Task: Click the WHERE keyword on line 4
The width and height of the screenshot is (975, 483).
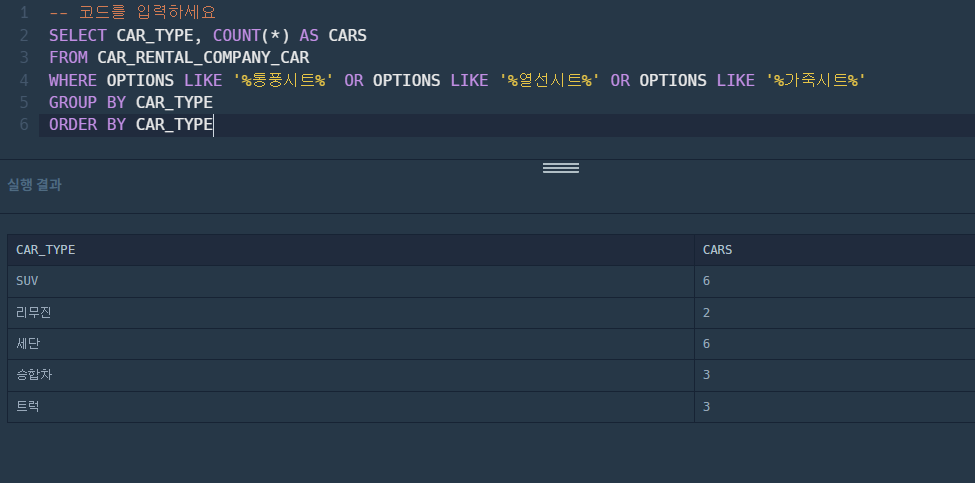Action: pyautogui.click(x=73, y=80)
